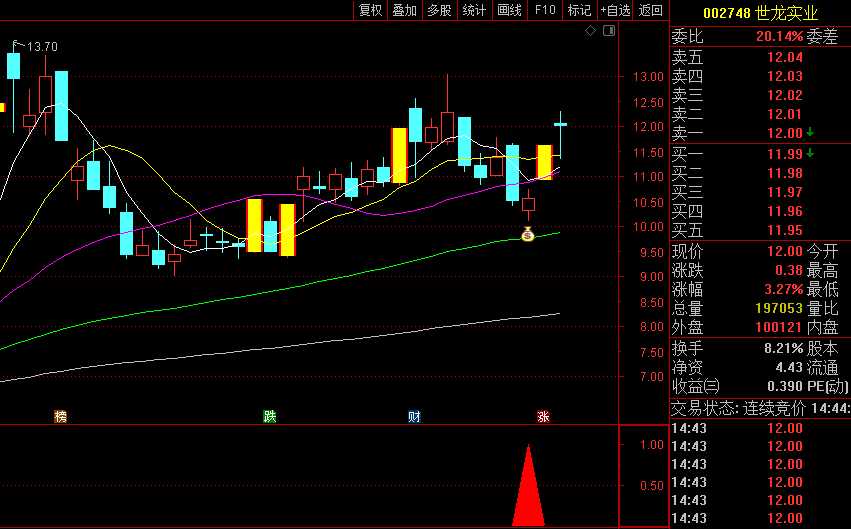
Task: Select the 卖一 price 12.00
Action: [x=785, y=133]
